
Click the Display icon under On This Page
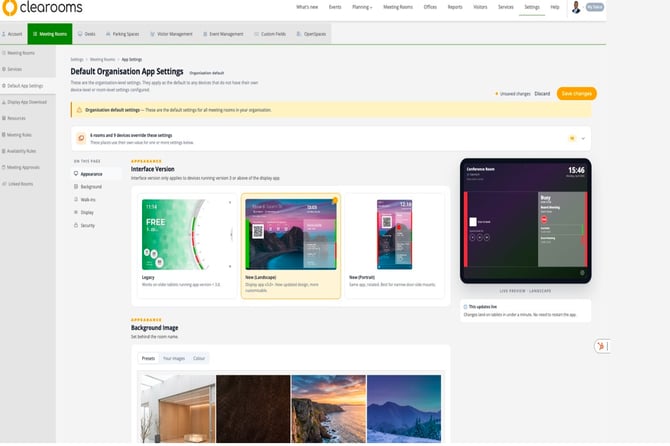click(76, 212)
